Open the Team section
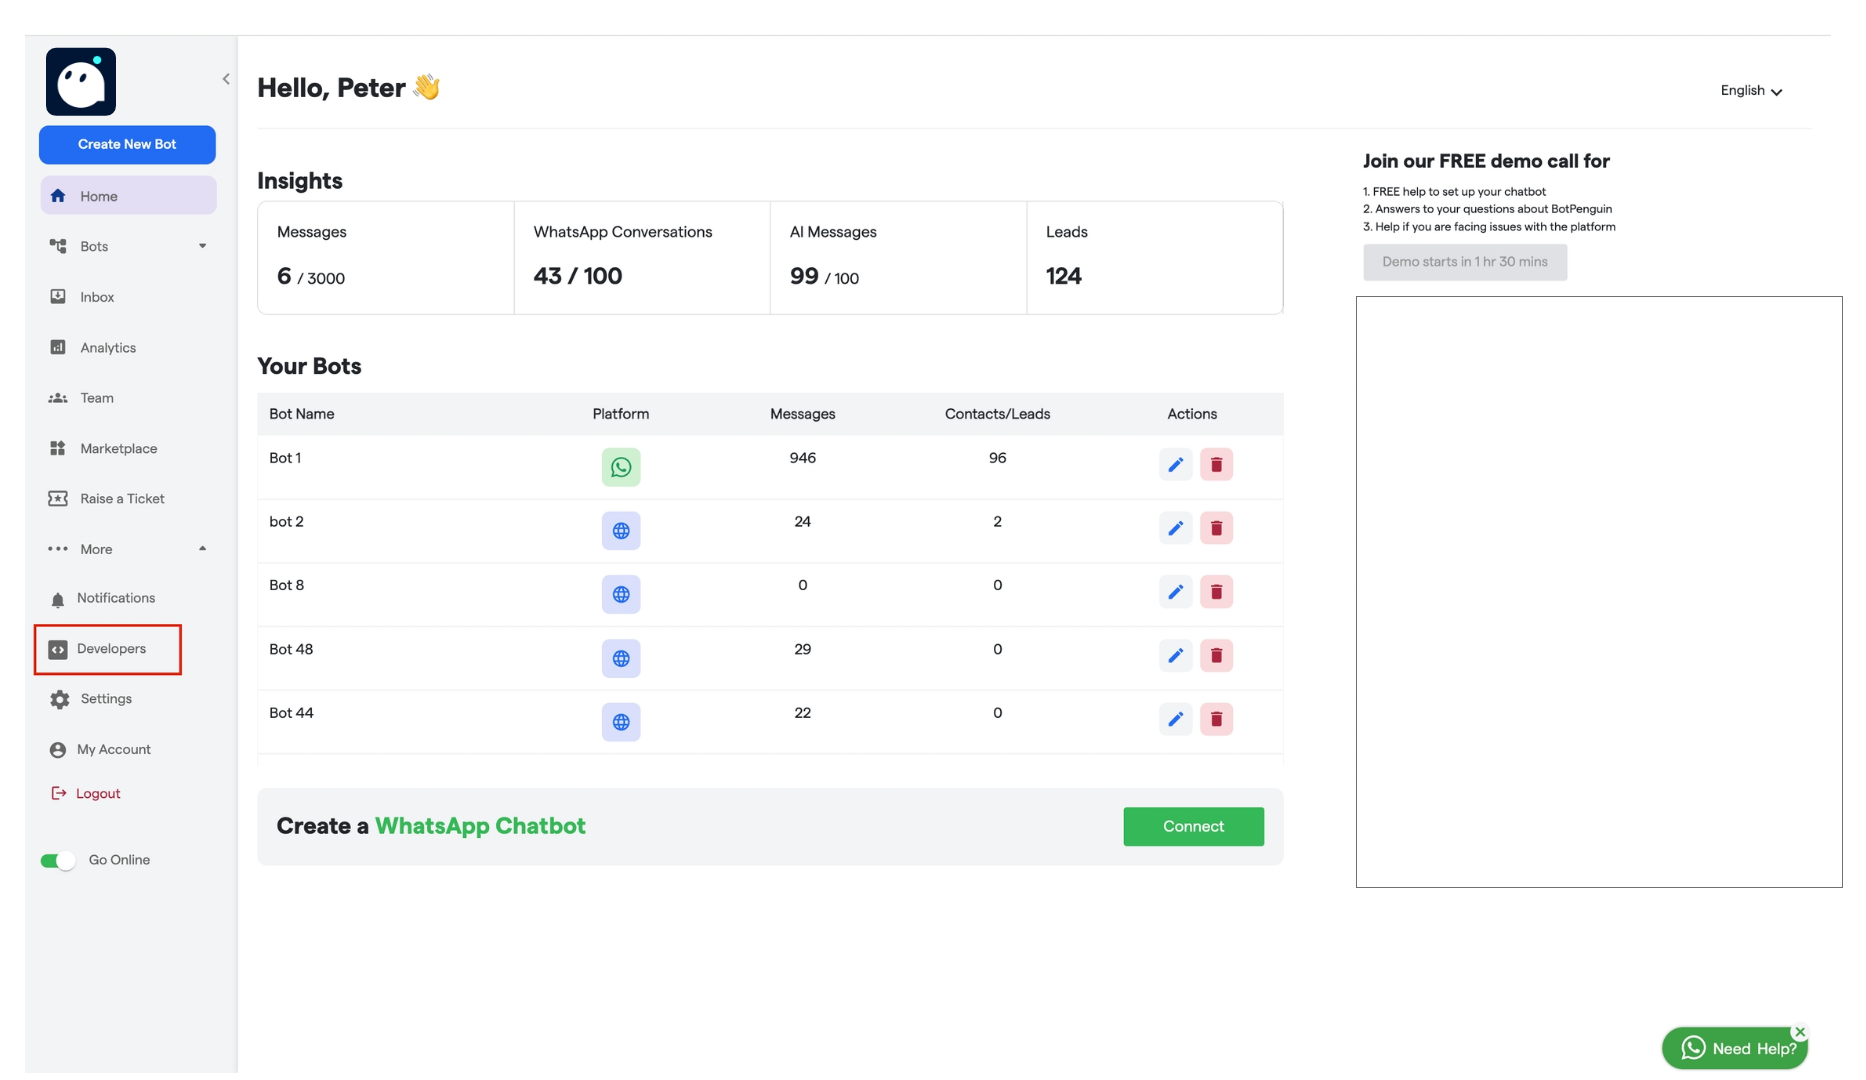This screenshot has height=1080, width=1866. point(95,397)
